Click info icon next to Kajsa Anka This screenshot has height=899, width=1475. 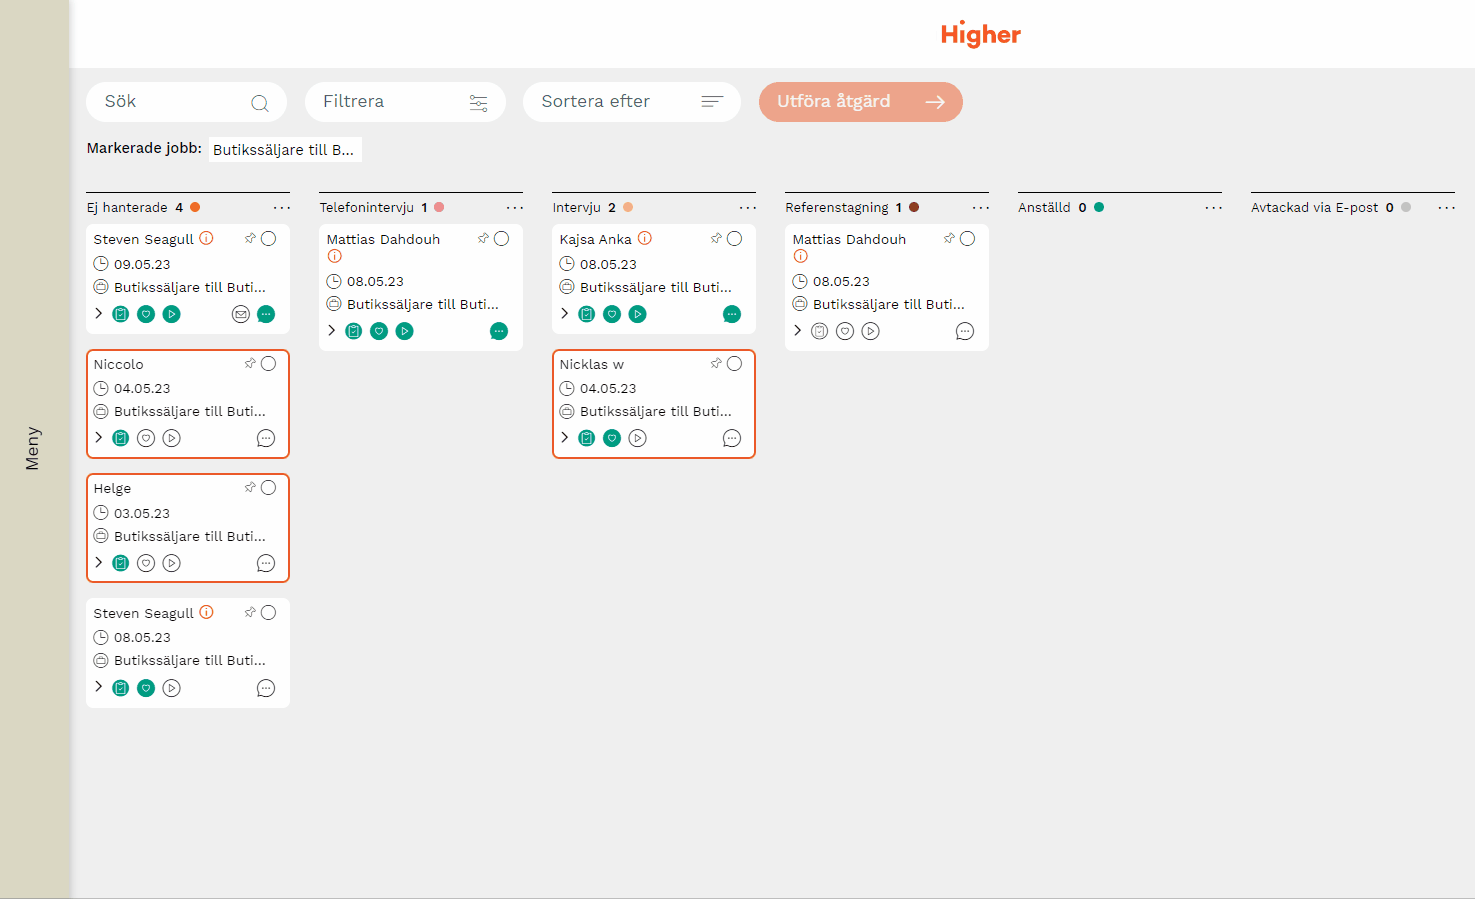tap(645, 238)
